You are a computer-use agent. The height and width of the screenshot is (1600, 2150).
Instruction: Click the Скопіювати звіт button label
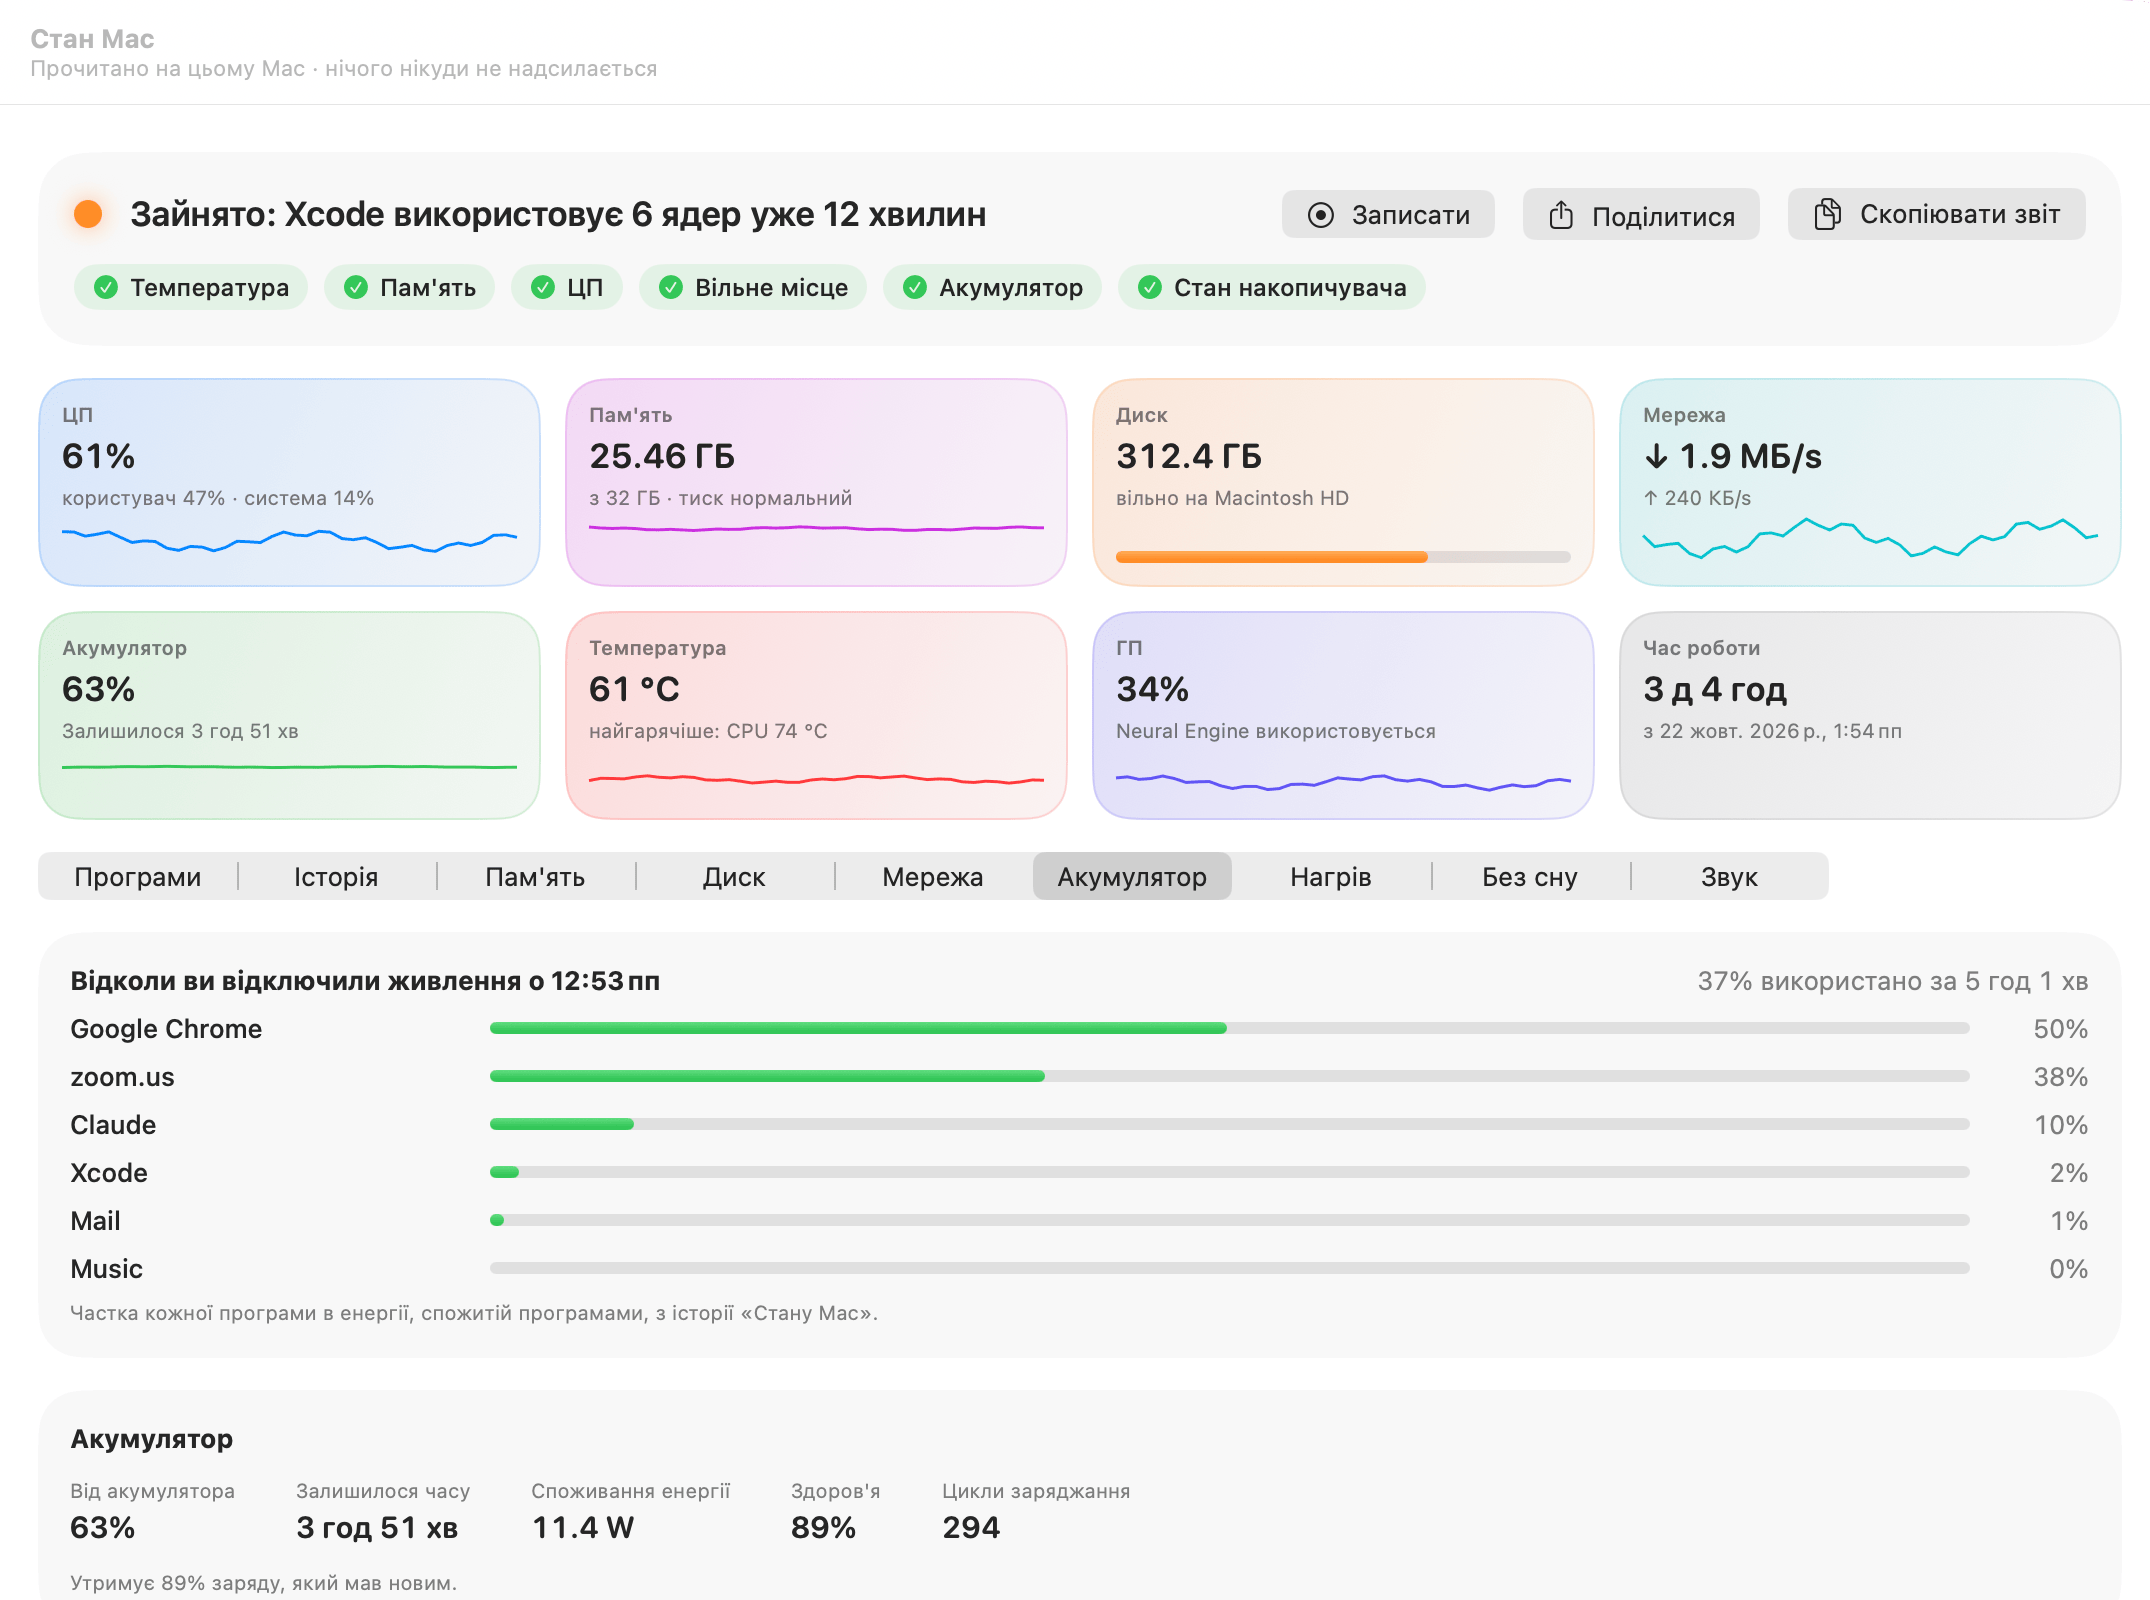pyautogui.click(x=1960, y=214)
